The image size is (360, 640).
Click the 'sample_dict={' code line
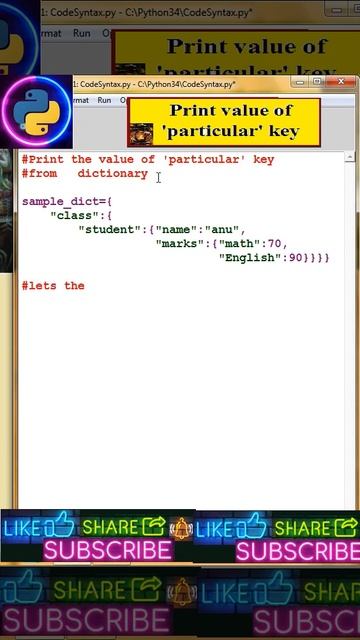(x=67, y=202)
